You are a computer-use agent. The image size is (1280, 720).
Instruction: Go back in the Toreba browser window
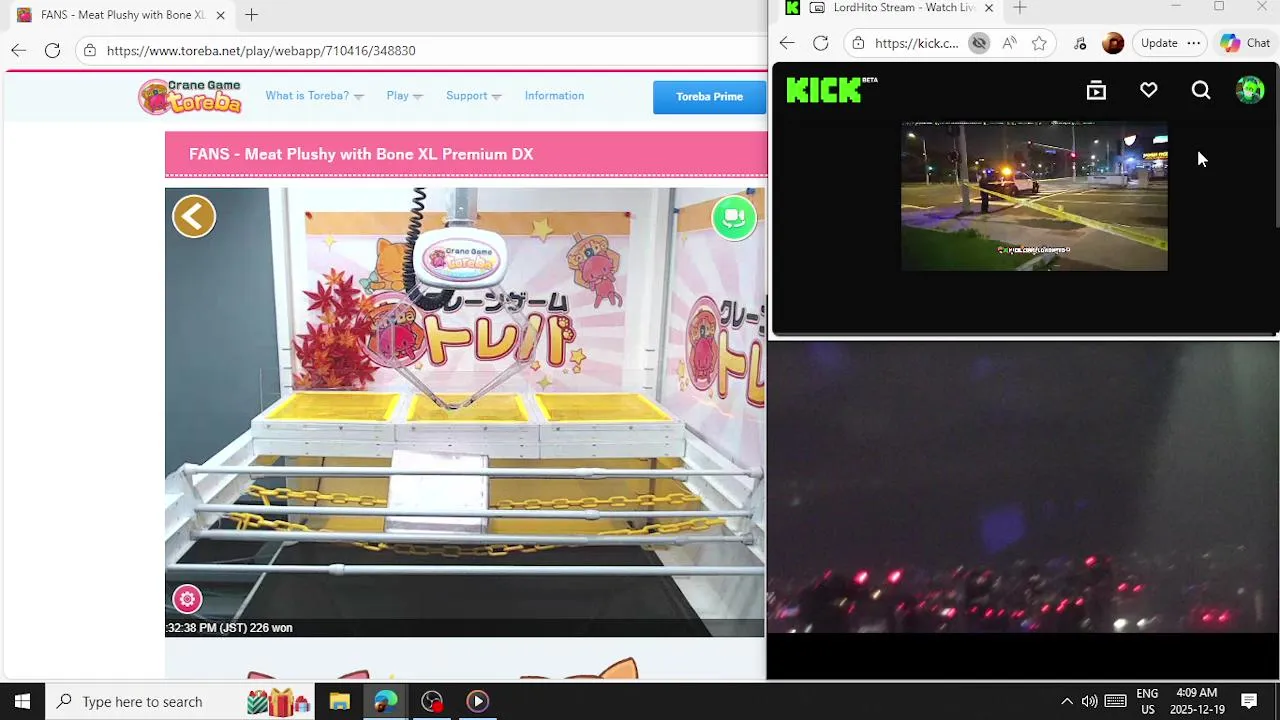(x=18, y=50)
